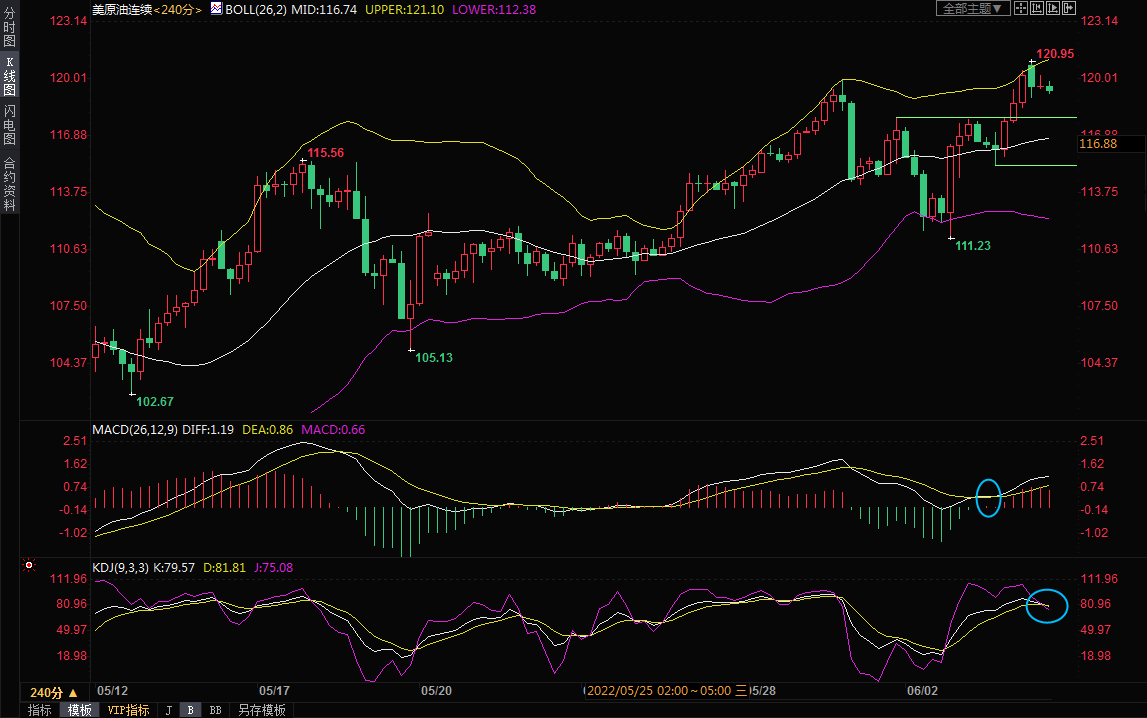
Task: Click 另存模板 to save template
Action: coord(262,710)
